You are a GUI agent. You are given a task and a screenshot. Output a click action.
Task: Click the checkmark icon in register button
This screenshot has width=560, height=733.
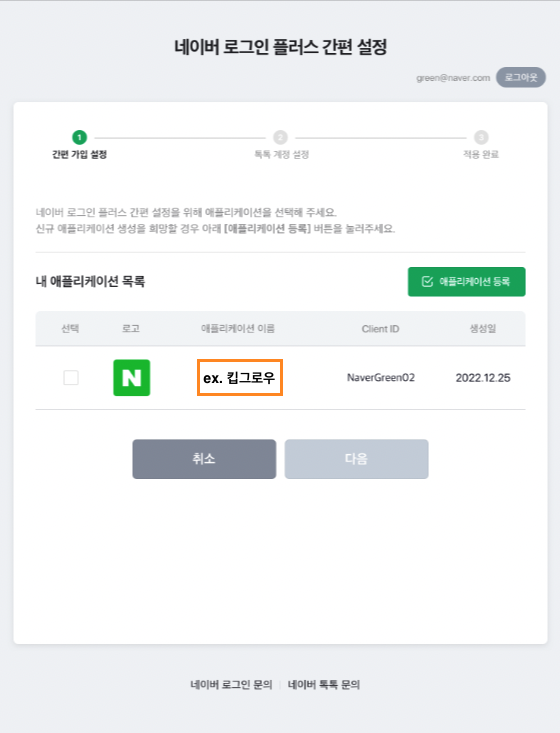coord(427,281)
